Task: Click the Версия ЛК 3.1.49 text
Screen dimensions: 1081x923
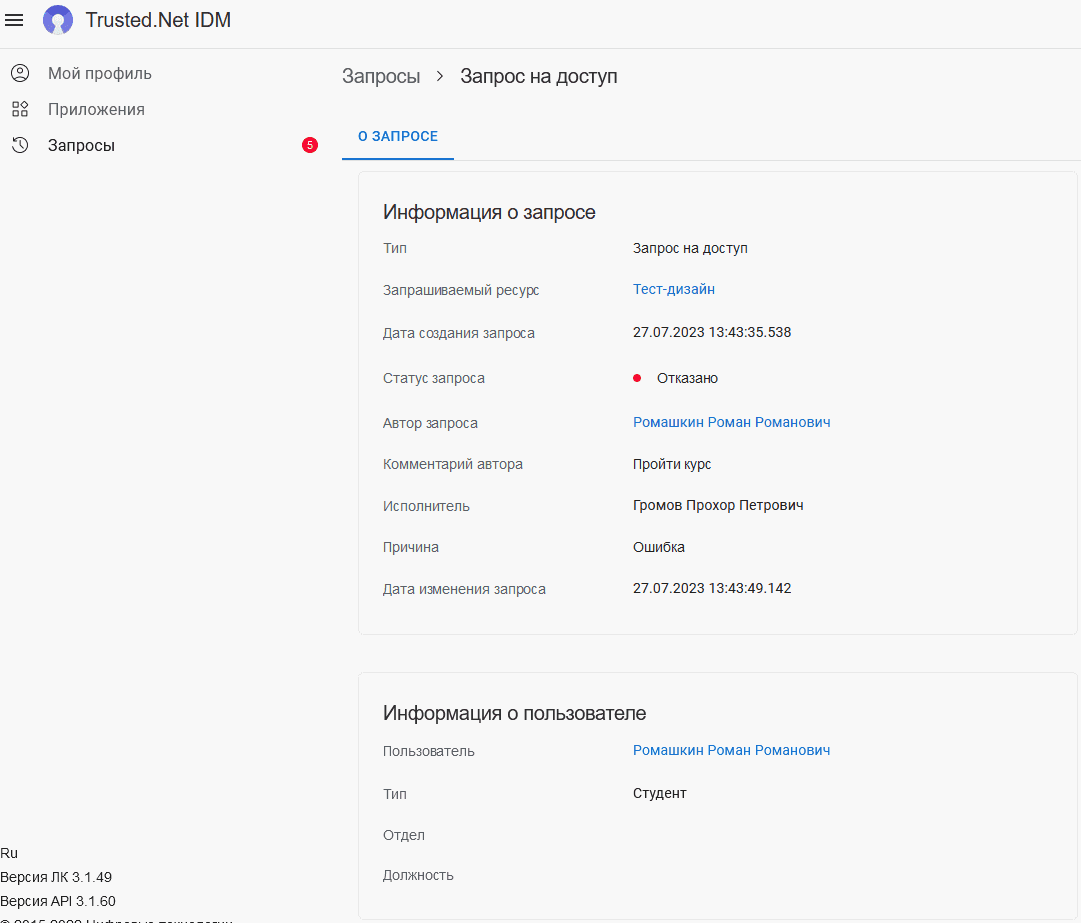Action: (x=56, y=877)
